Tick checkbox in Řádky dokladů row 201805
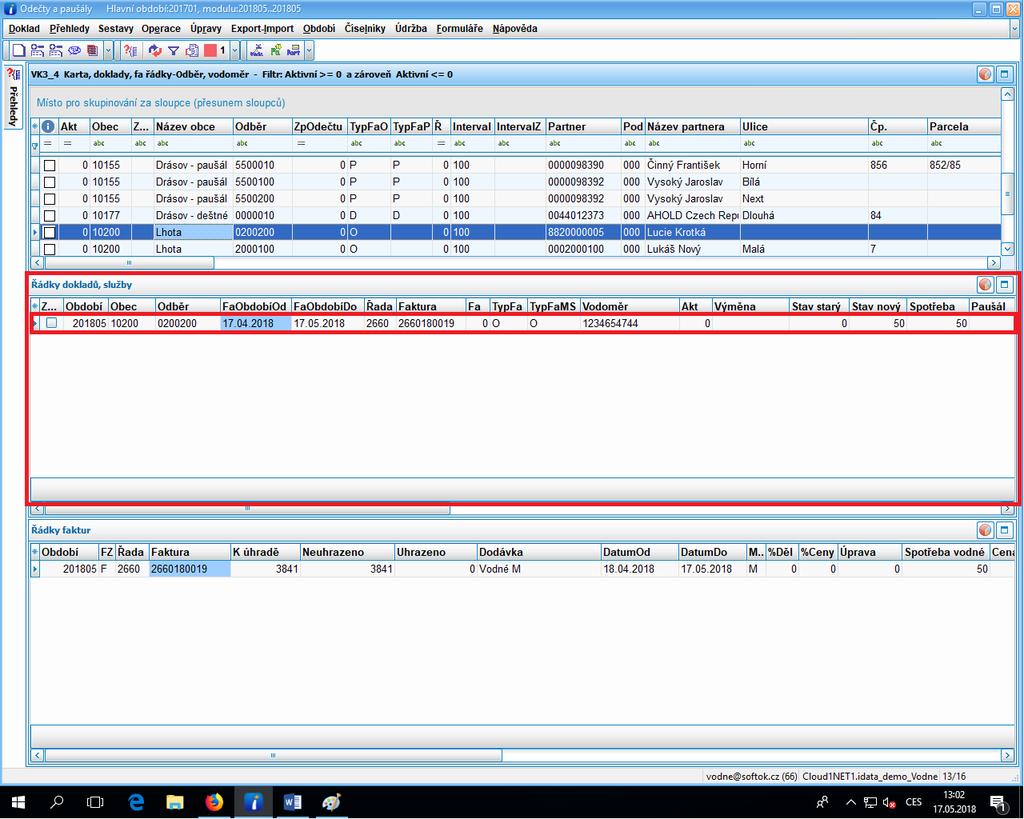This screenshot has height=819, width=1024. click(x=52, y=323)
